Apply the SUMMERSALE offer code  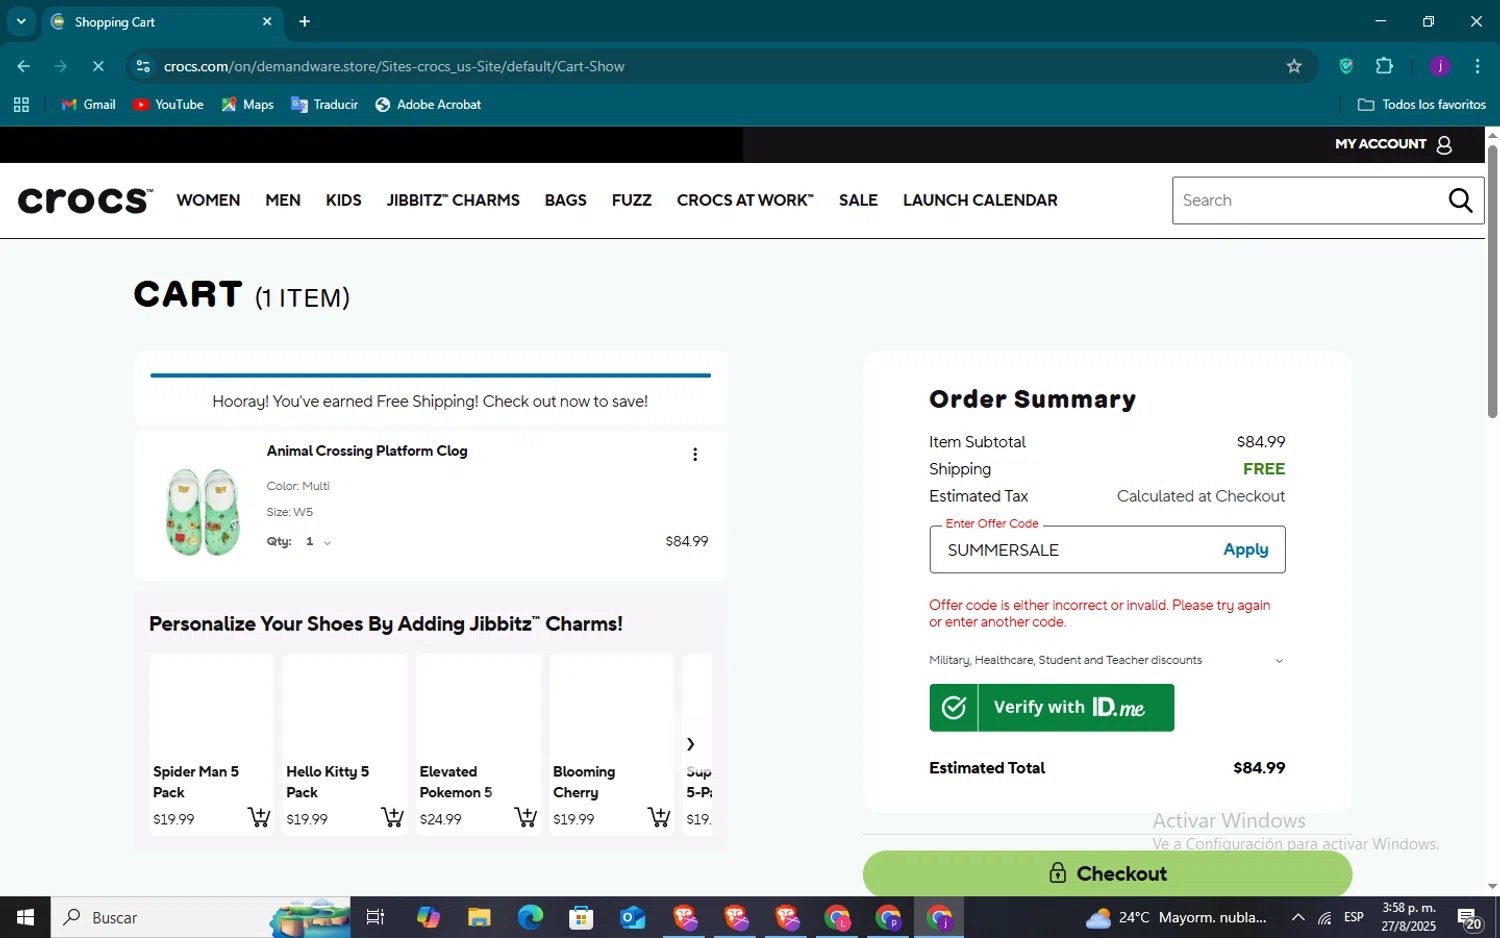coord(1246,549)
